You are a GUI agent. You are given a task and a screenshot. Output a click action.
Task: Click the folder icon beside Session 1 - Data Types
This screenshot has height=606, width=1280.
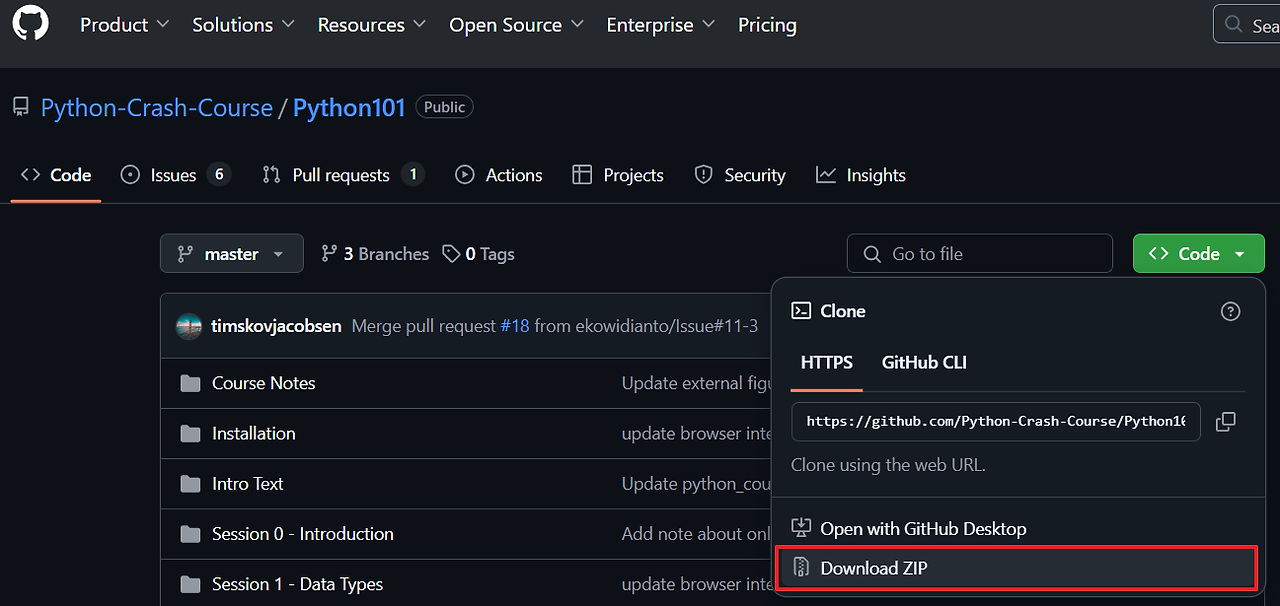tap(190, 584)
